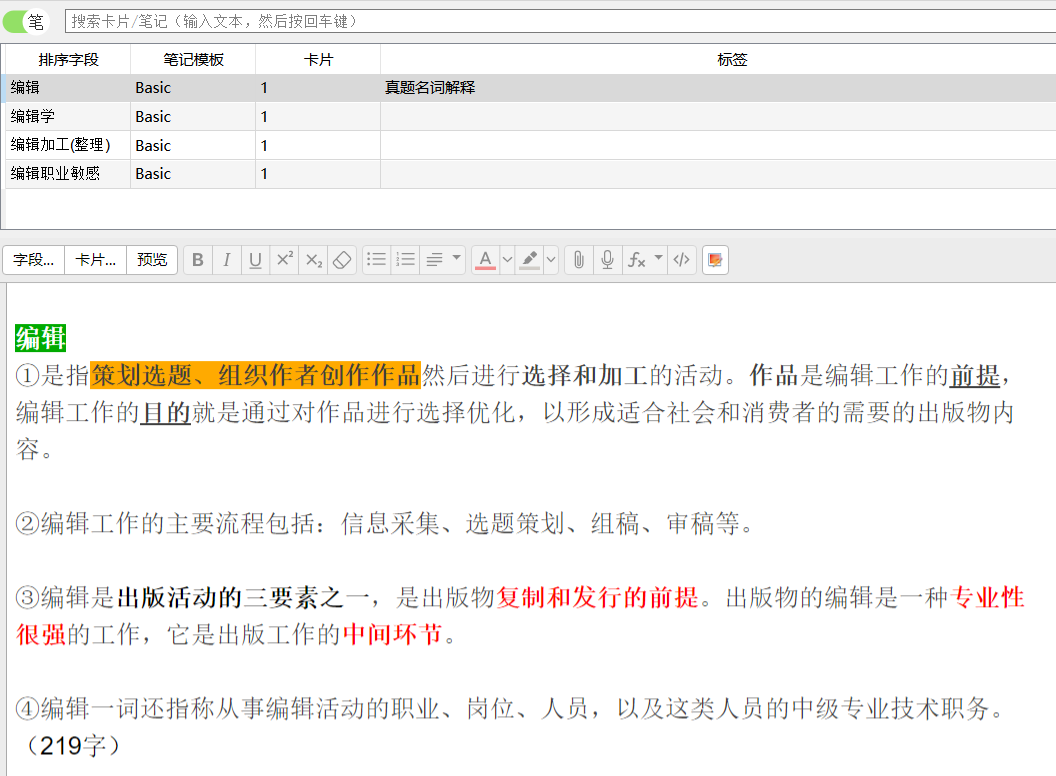Click the search cards/notes input field
The image size is (1056, 776).
(x=560, y=22)
